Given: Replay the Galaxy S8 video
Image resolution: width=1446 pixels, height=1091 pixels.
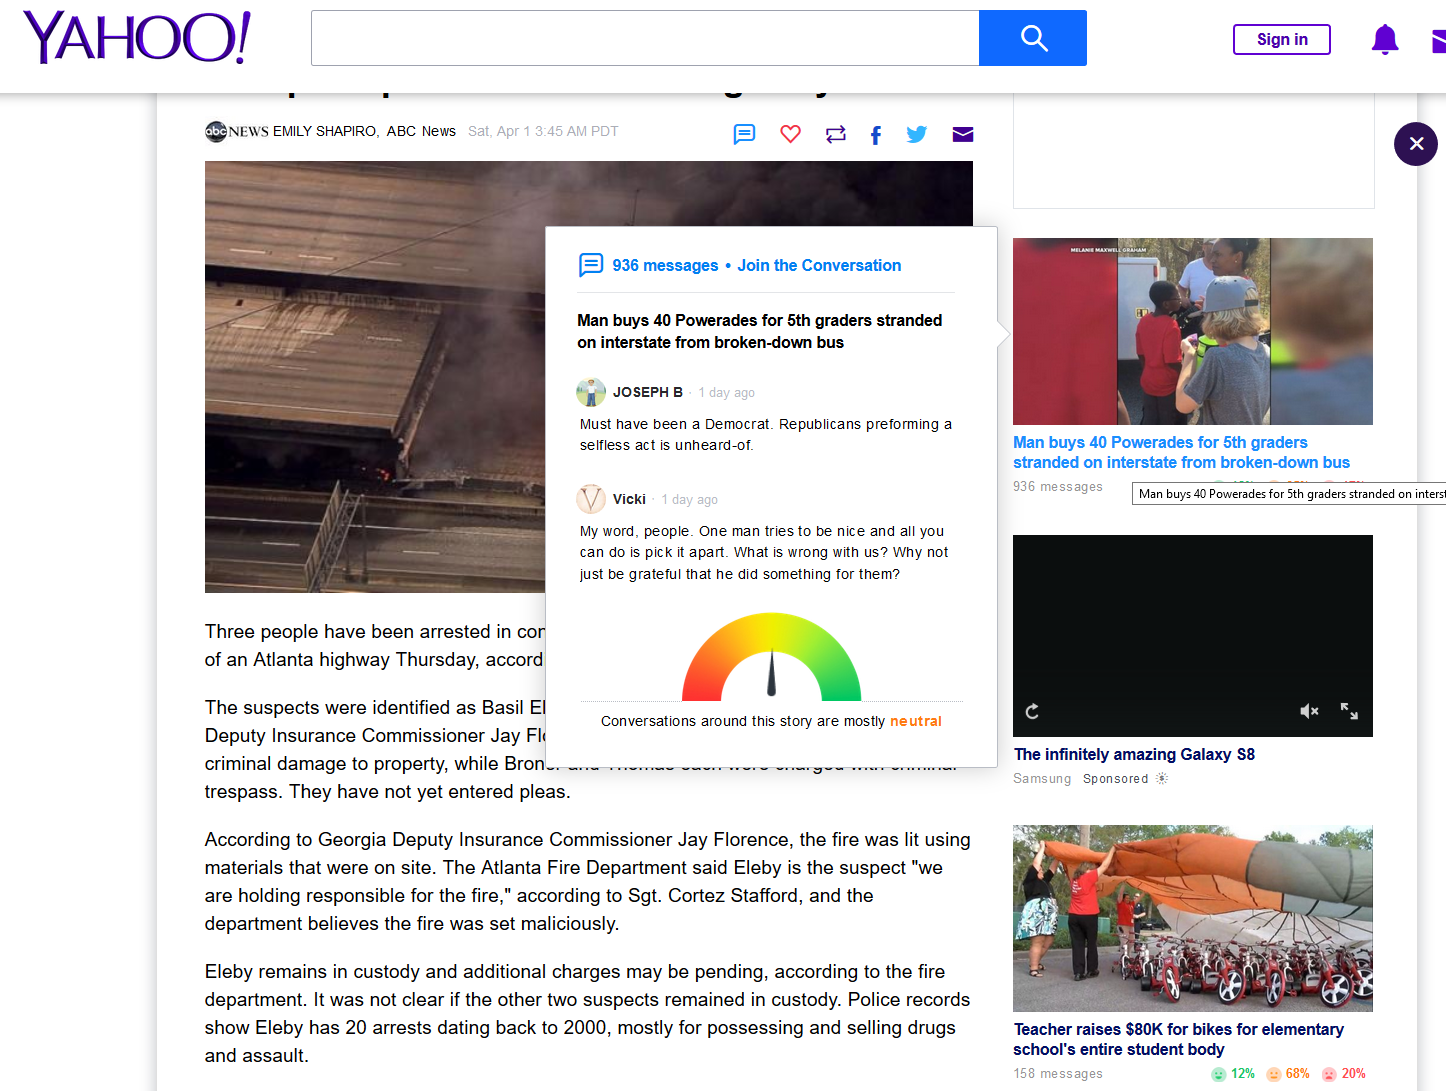Looking at the screenshot, I should click(1032, 711).
